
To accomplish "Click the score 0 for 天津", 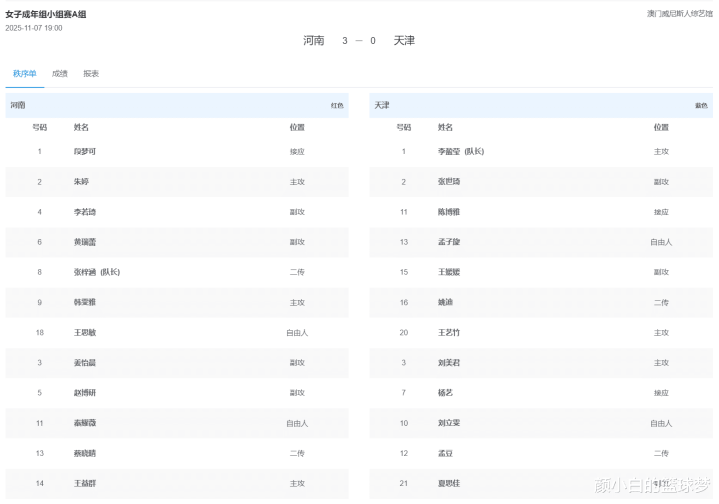I will (373, 41).
